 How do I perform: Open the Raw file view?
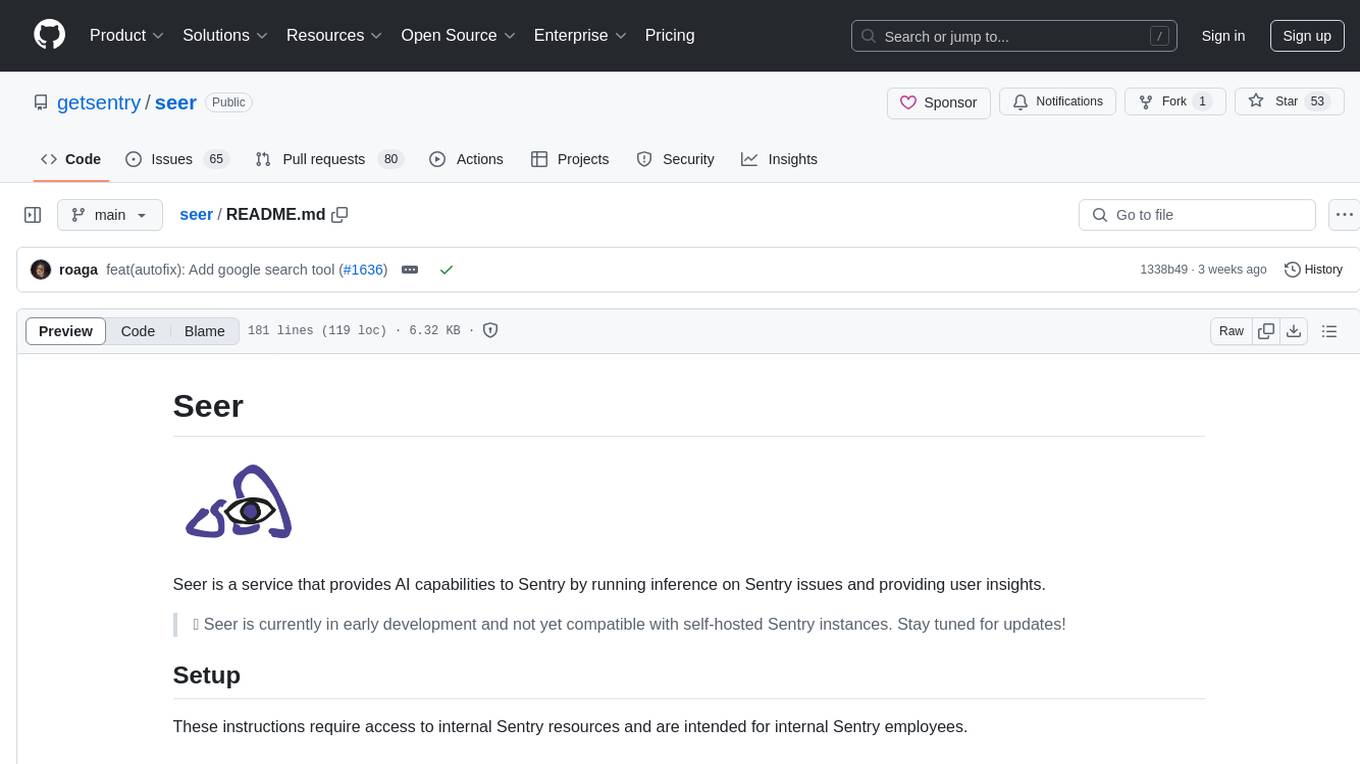click(x=1231, y=331)
